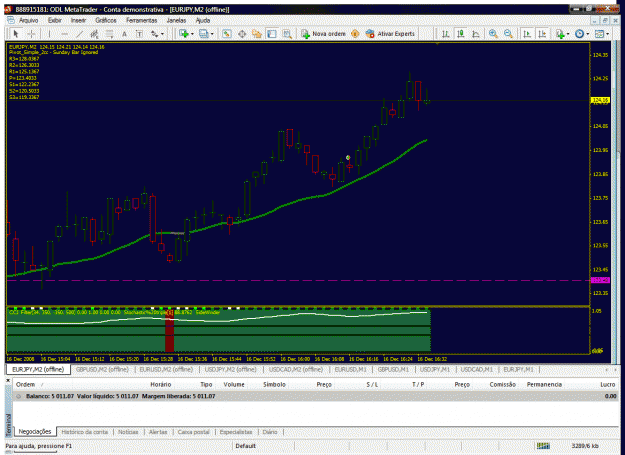Select the crosshair tool

click(31, 34)
